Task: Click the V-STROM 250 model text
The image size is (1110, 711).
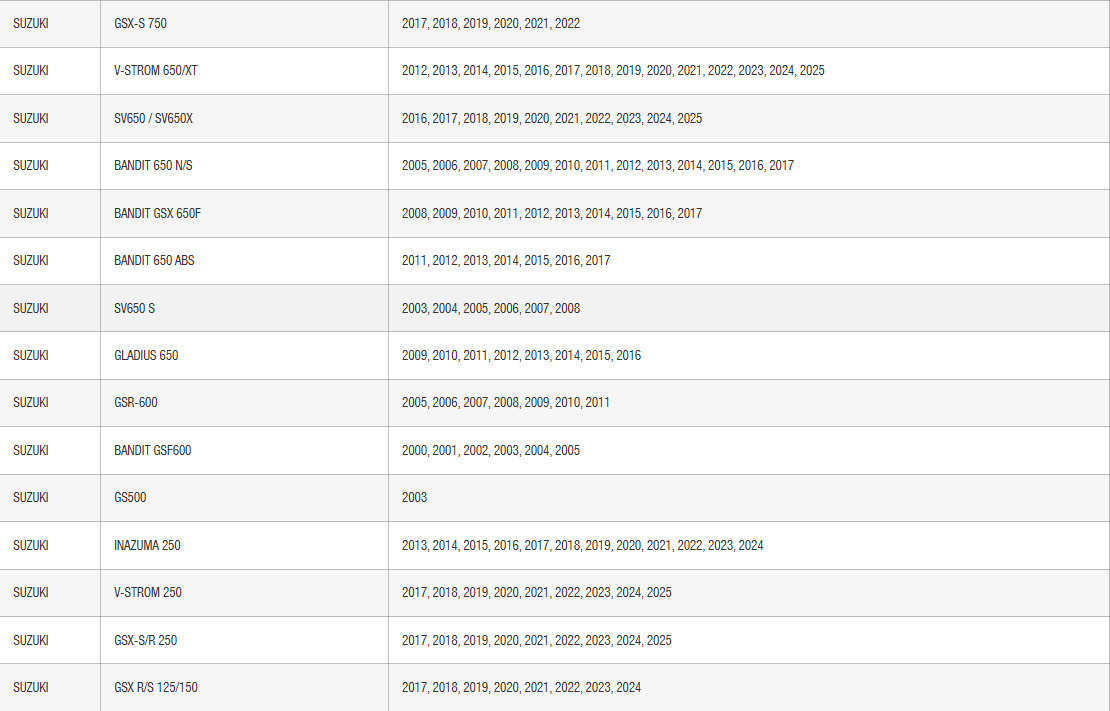Action: pos(148,592)
